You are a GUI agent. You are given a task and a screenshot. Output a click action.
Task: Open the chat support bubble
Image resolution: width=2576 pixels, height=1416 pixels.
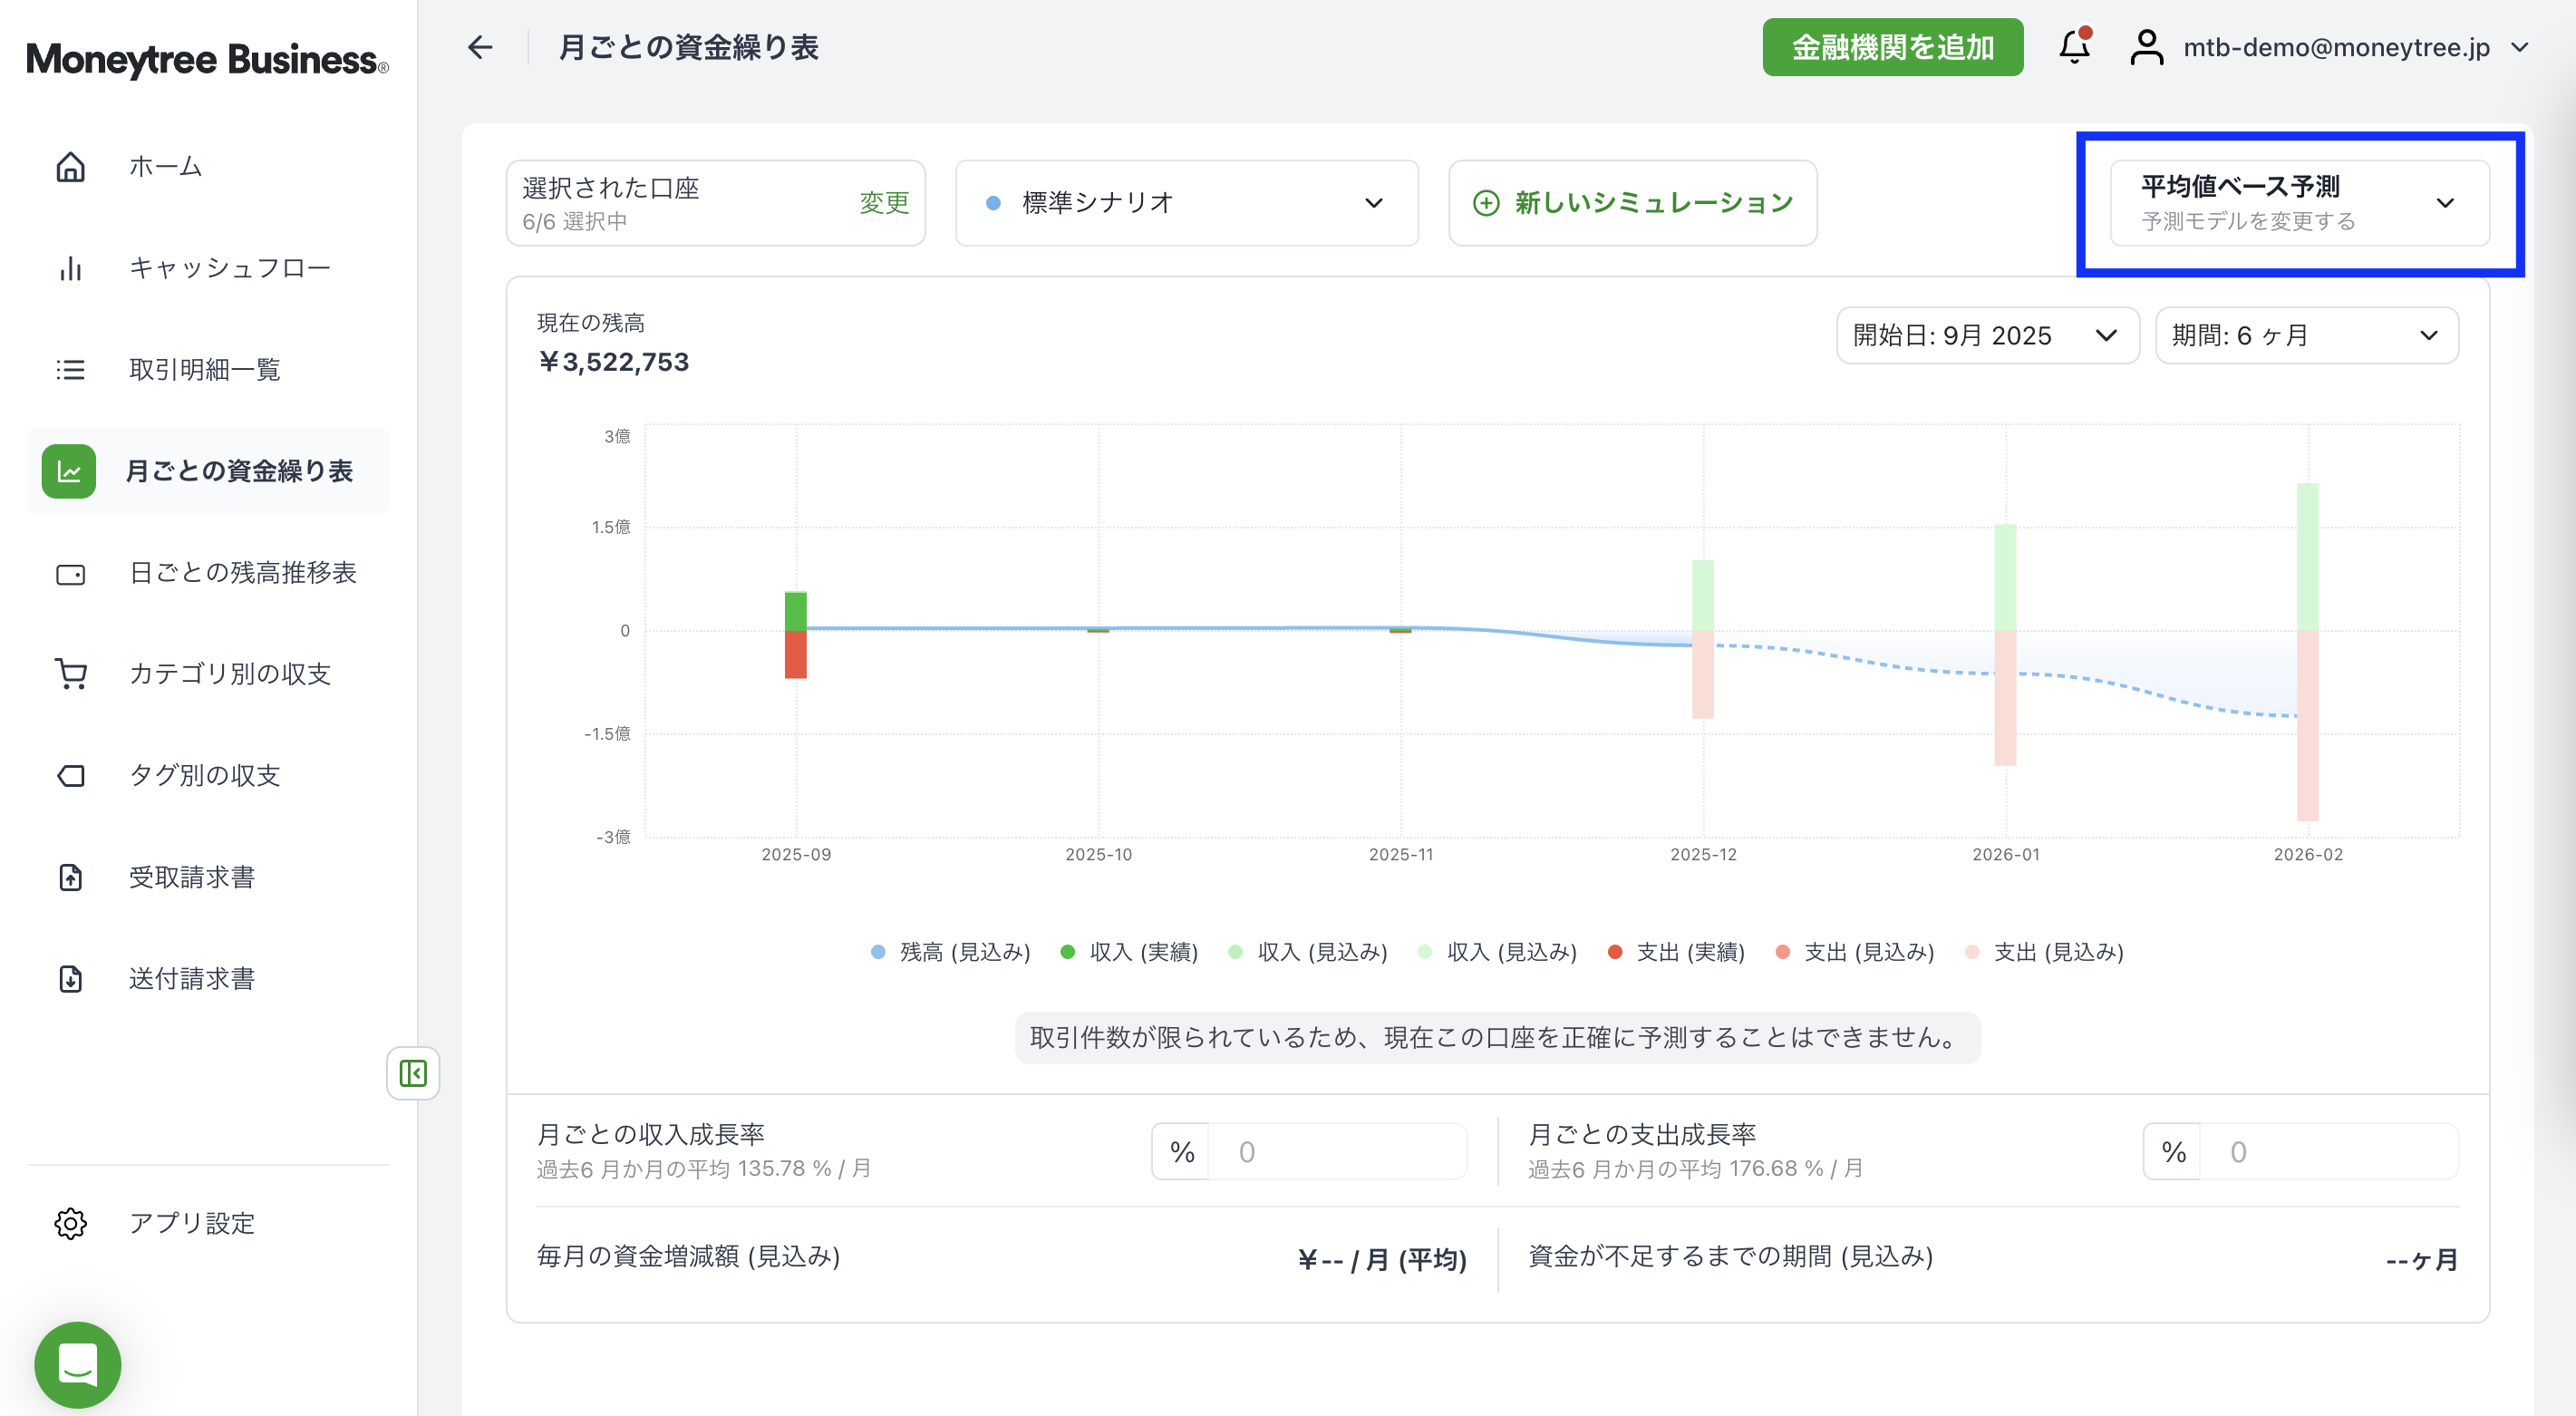(78, 1364)
